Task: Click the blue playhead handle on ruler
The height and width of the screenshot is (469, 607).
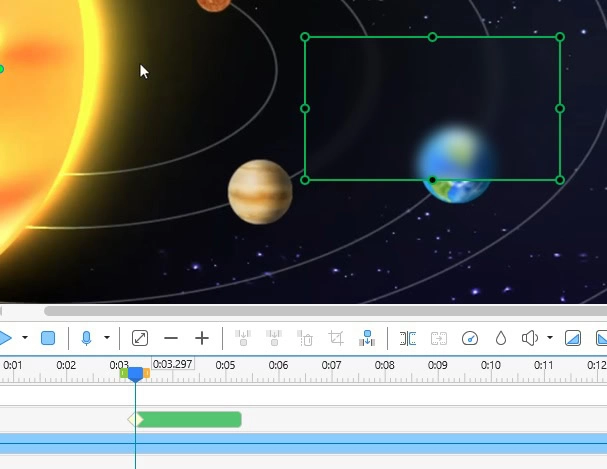Action: pyautogui.click(x=135, y=375)
